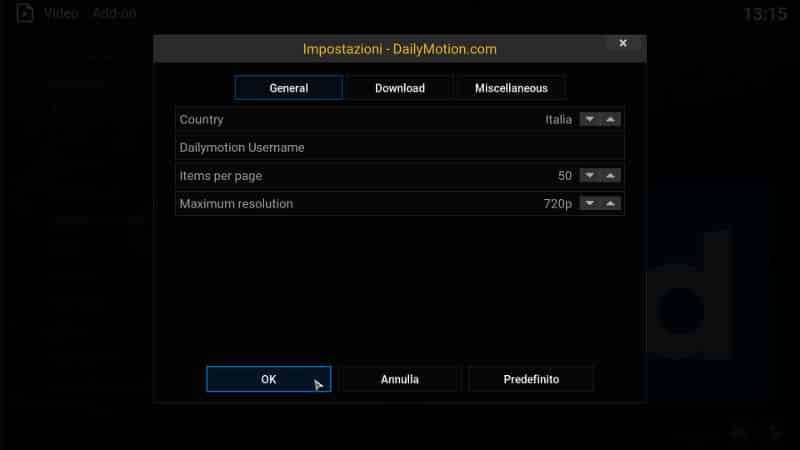Switch to the General tab
Image resolution: width=800 pixels, height=450 pixels.
289,88
